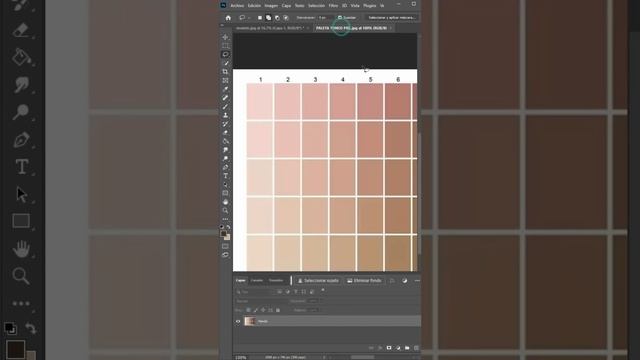Open the layer filter type dropdown
640x360 pixels.
coord(255,292)
